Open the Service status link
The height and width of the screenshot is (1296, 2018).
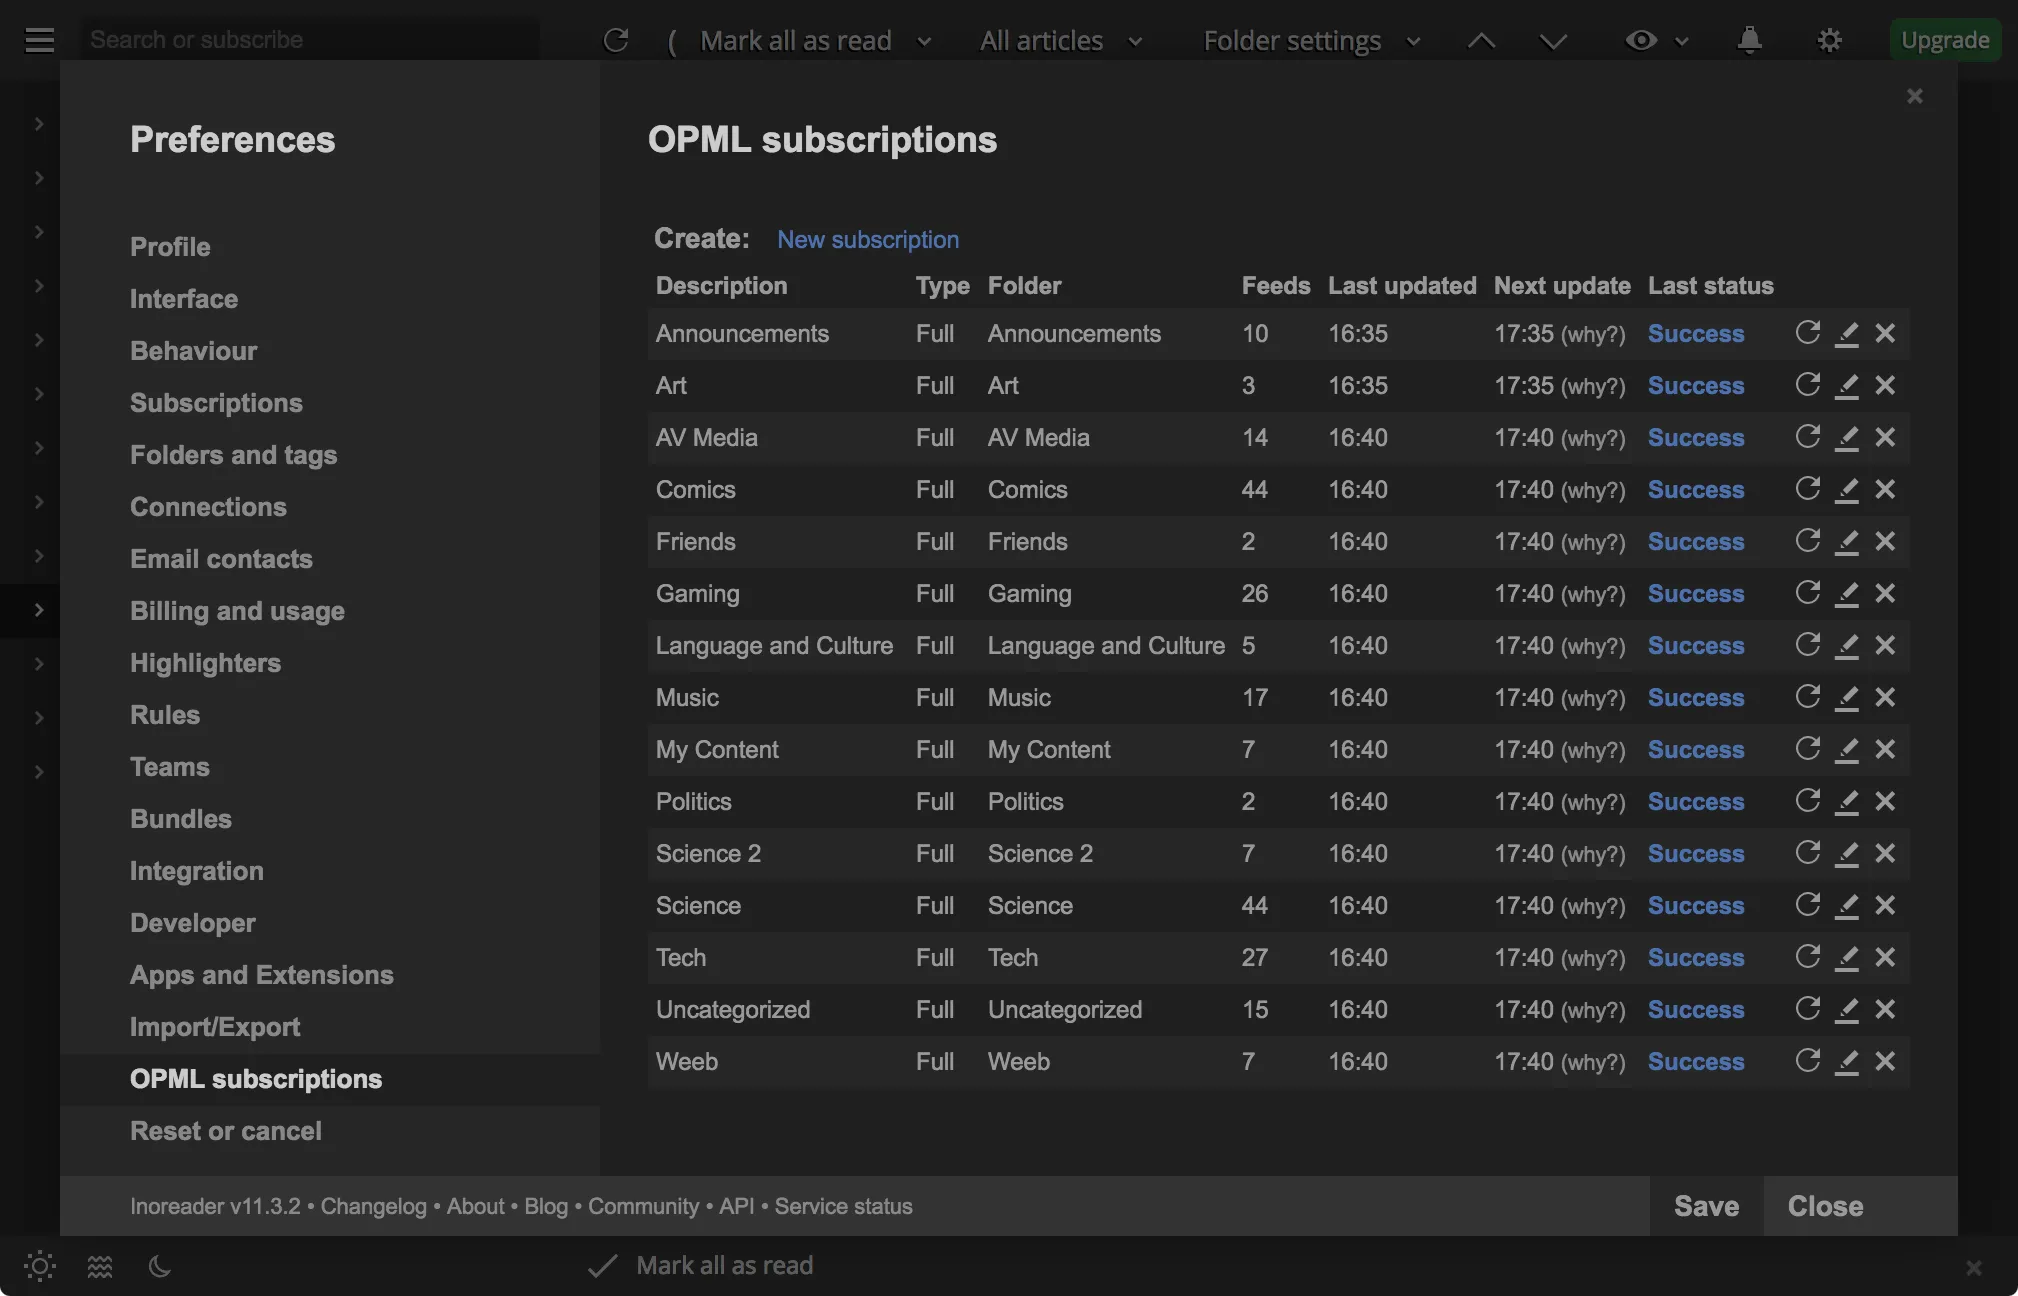pos(843,1206)
